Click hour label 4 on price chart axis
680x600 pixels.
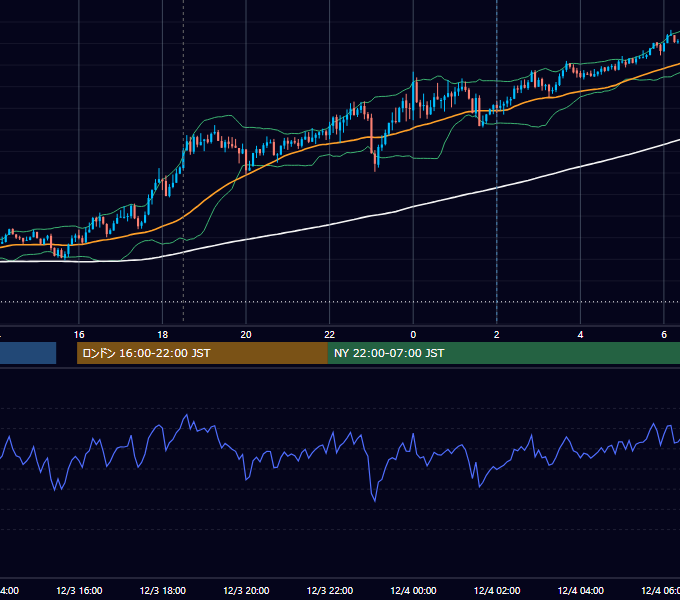point(580,335)
